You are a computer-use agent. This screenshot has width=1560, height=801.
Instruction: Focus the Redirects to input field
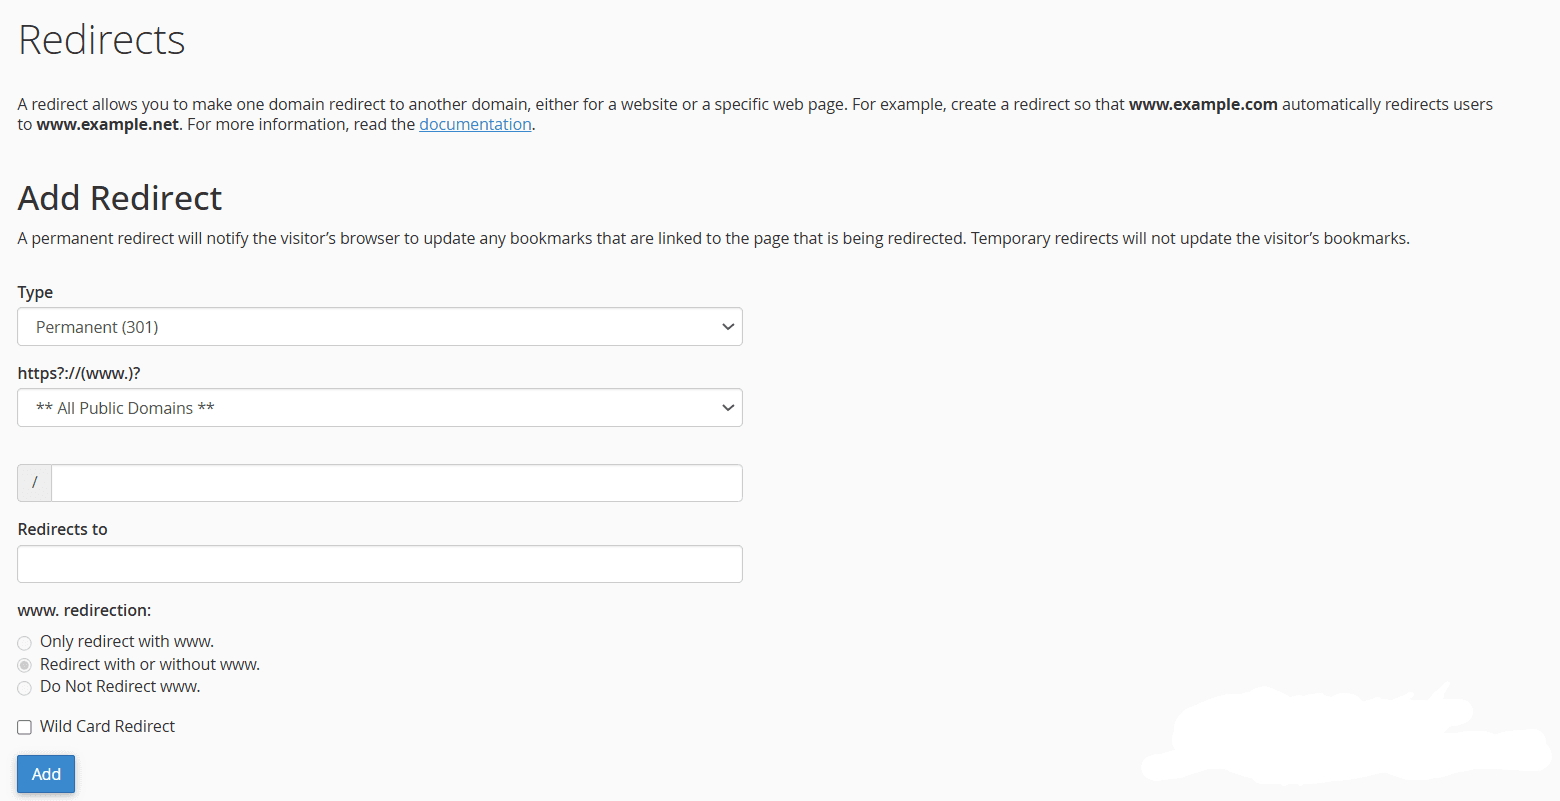[x=380, y=564]
